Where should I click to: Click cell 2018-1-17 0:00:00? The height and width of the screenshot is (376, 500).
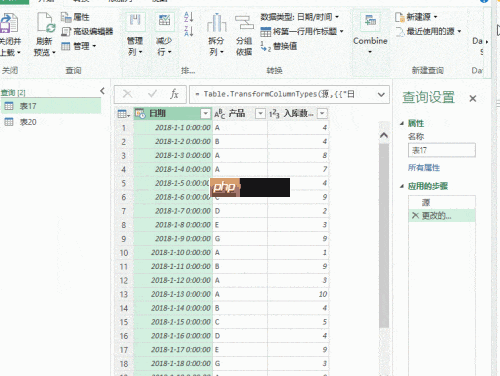pos(173,350)
